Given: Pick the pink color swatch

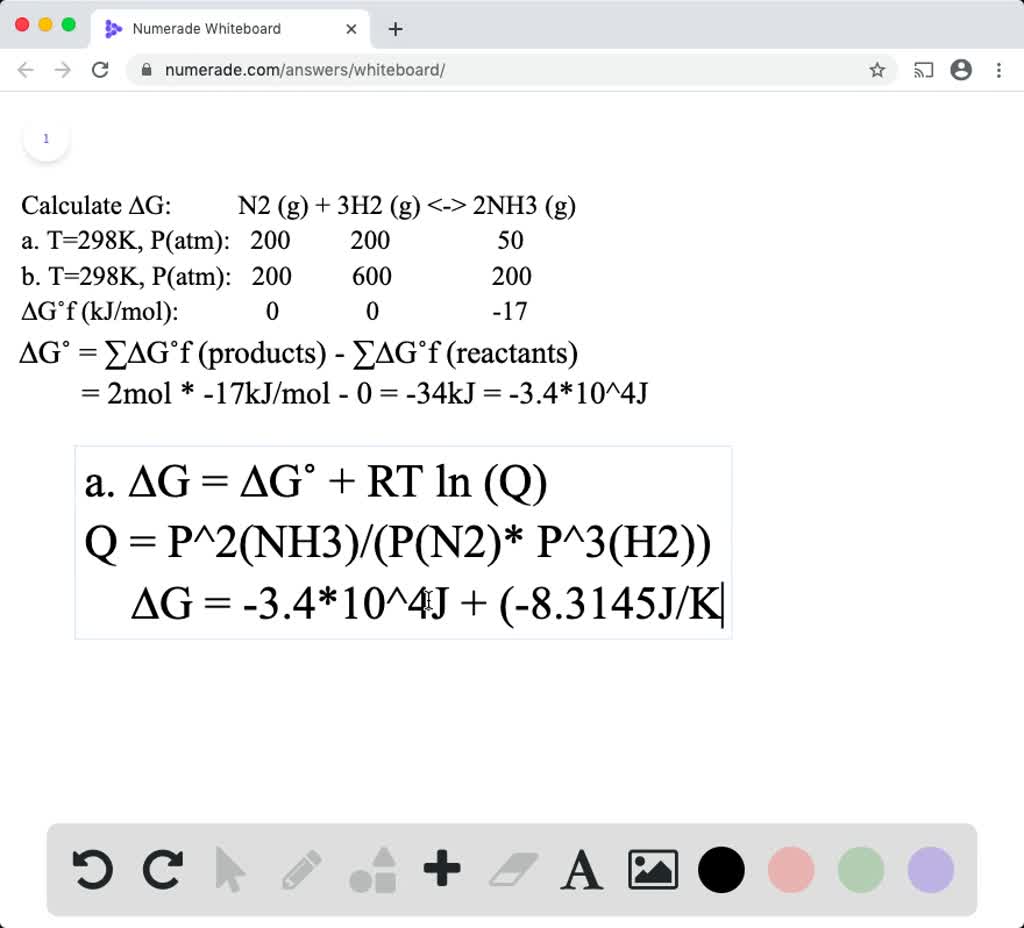Looking at the screenshot, I should [790, 870].
